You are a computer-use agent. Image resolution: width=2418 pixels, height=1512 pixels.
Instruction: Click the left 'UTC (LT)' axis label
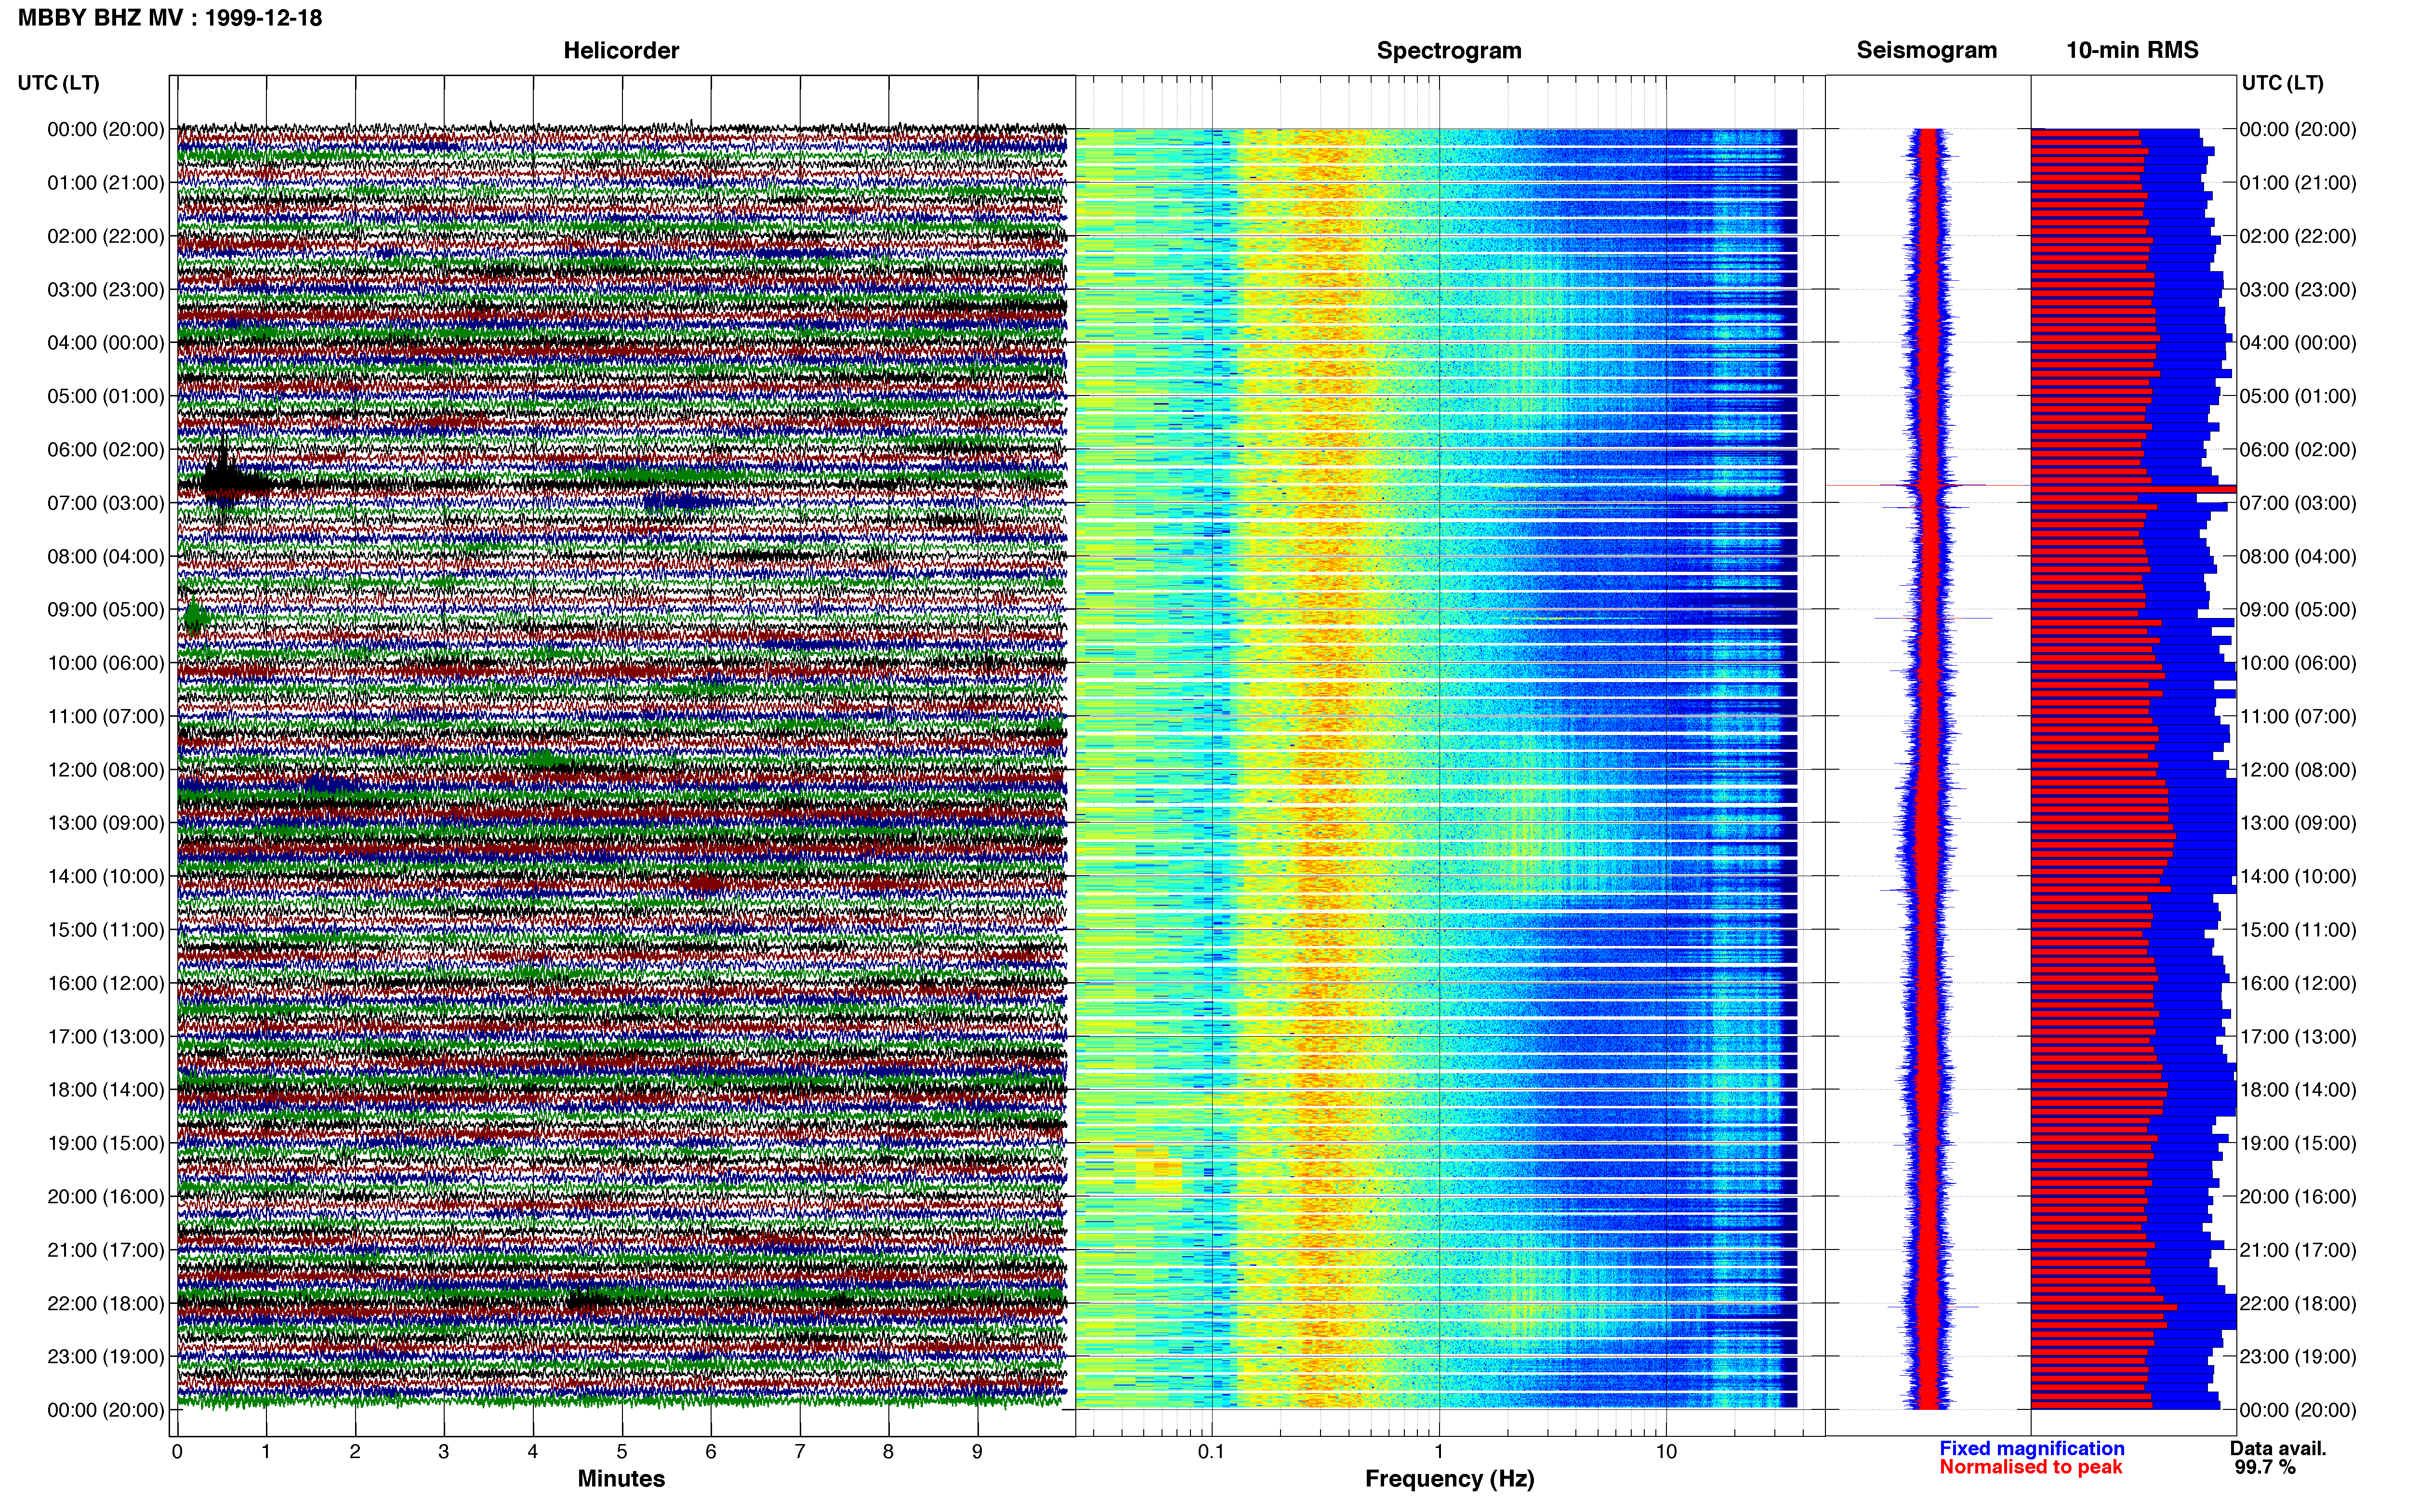(58, 83)
